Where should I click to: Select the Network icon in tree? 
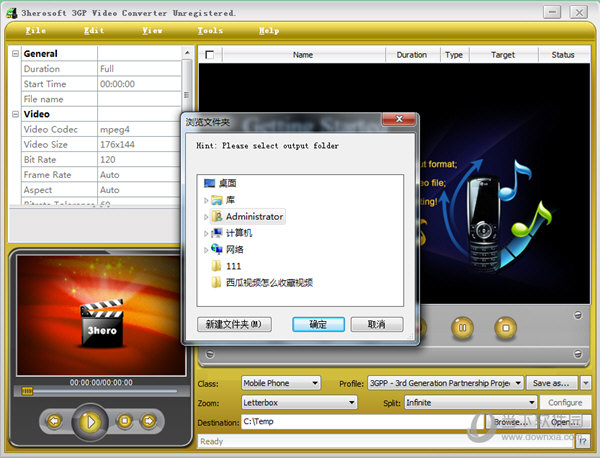point(217,249)
